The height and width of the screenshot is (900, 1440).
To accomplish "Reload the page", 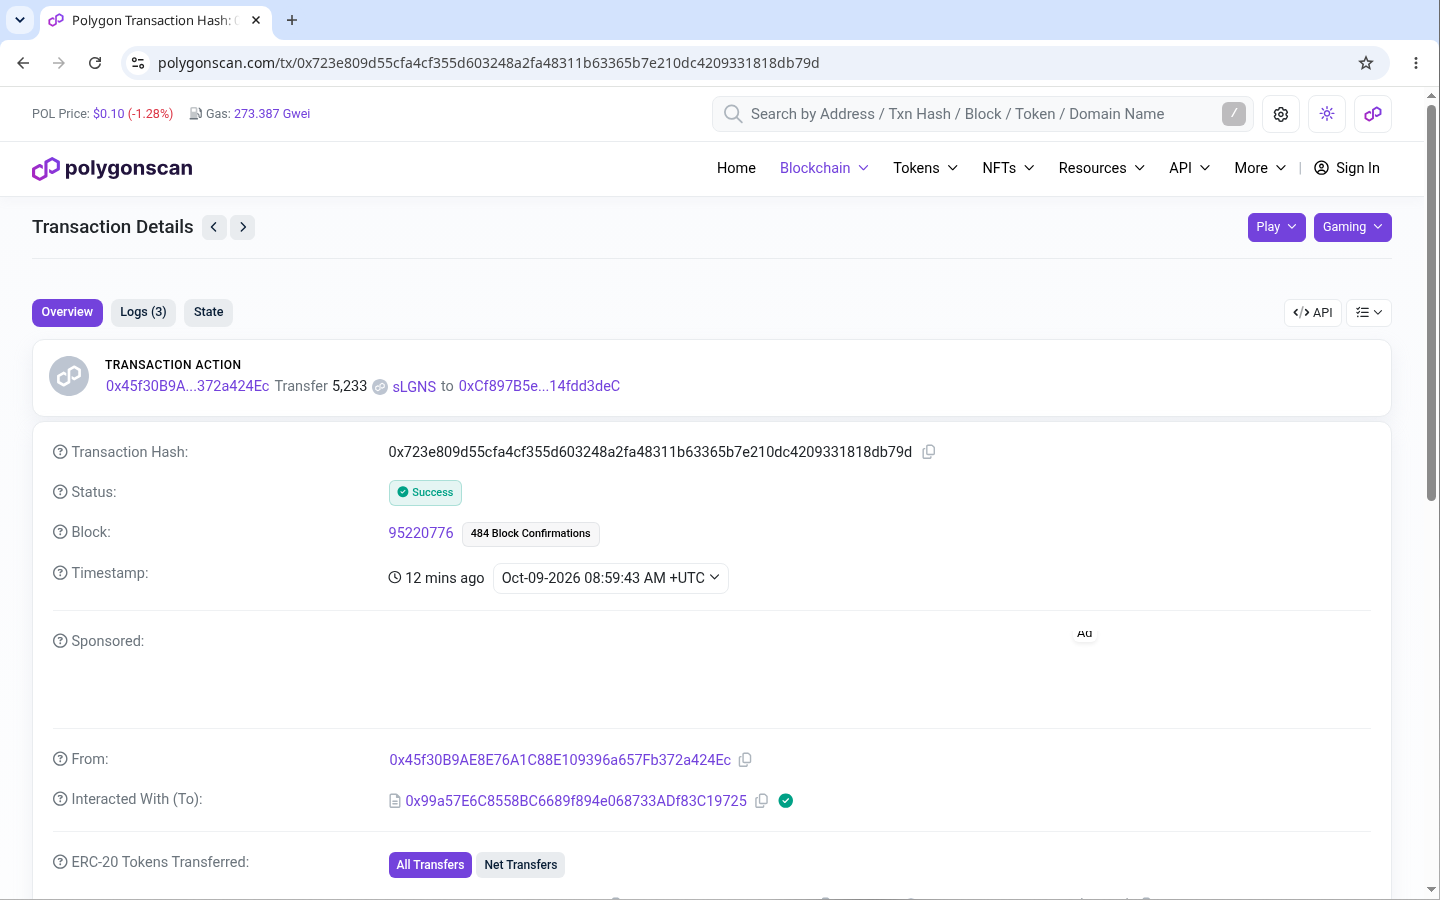I will (95, 63).
